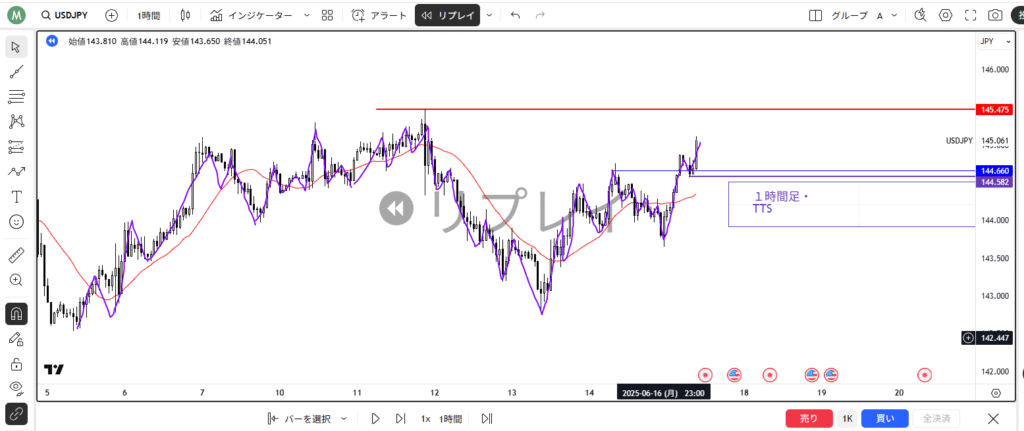1024x431 pixels.
Task: Open the price scale gear at bottom right
Action: point(995,392)
